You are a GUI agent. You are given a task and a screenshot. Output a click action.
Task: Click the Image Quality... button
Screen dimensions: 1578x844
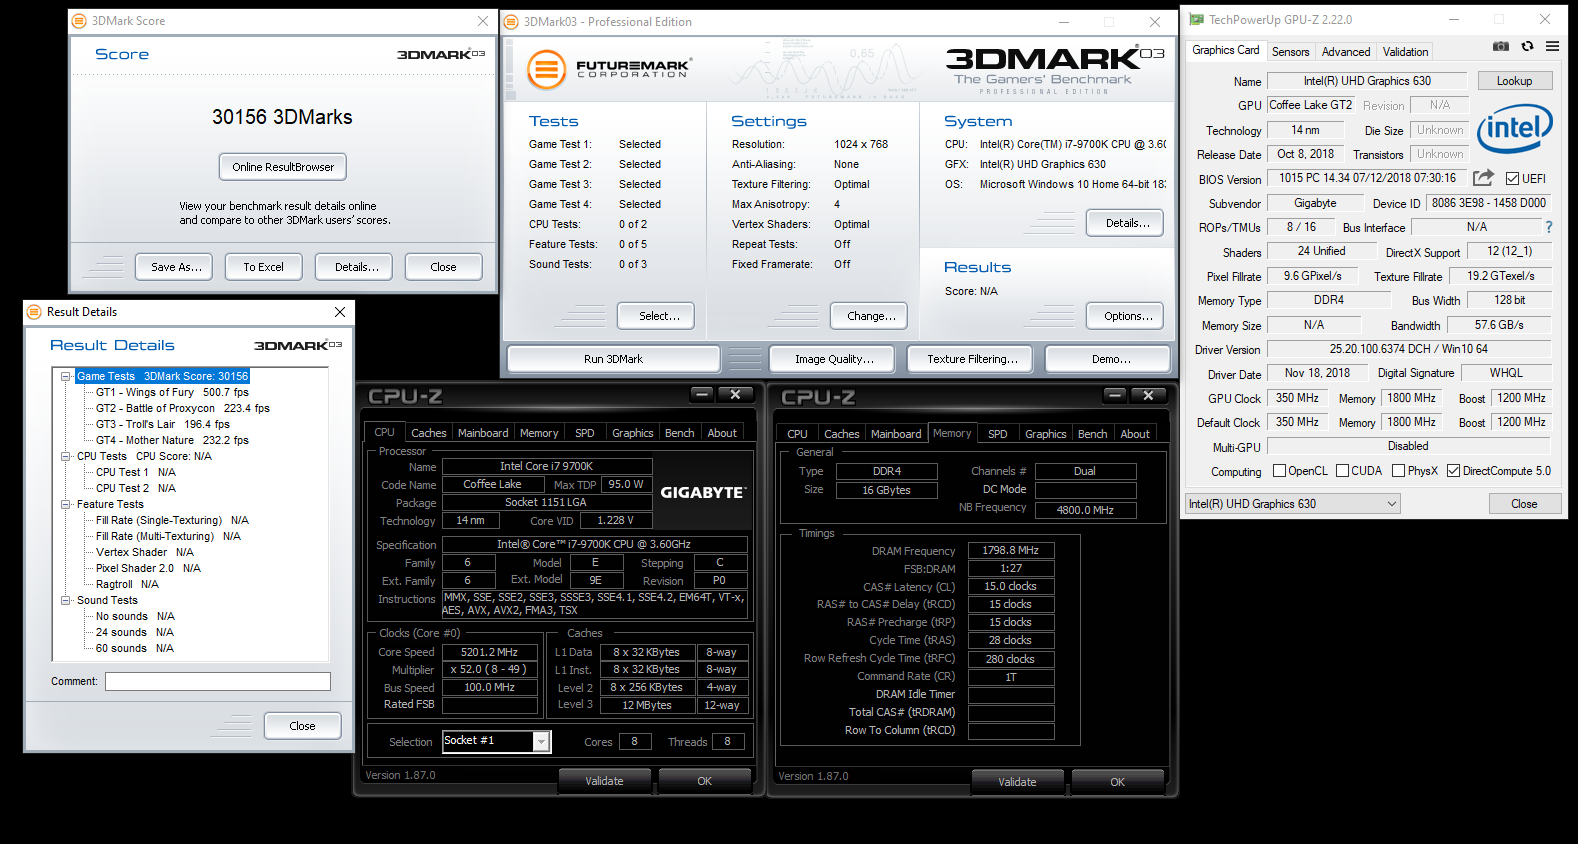(834, 359)
